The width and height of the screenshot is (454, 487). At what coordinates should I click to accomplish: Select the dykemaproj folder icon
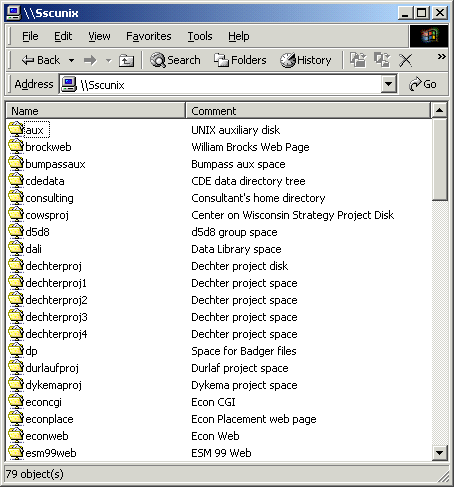tap(16, 384)
